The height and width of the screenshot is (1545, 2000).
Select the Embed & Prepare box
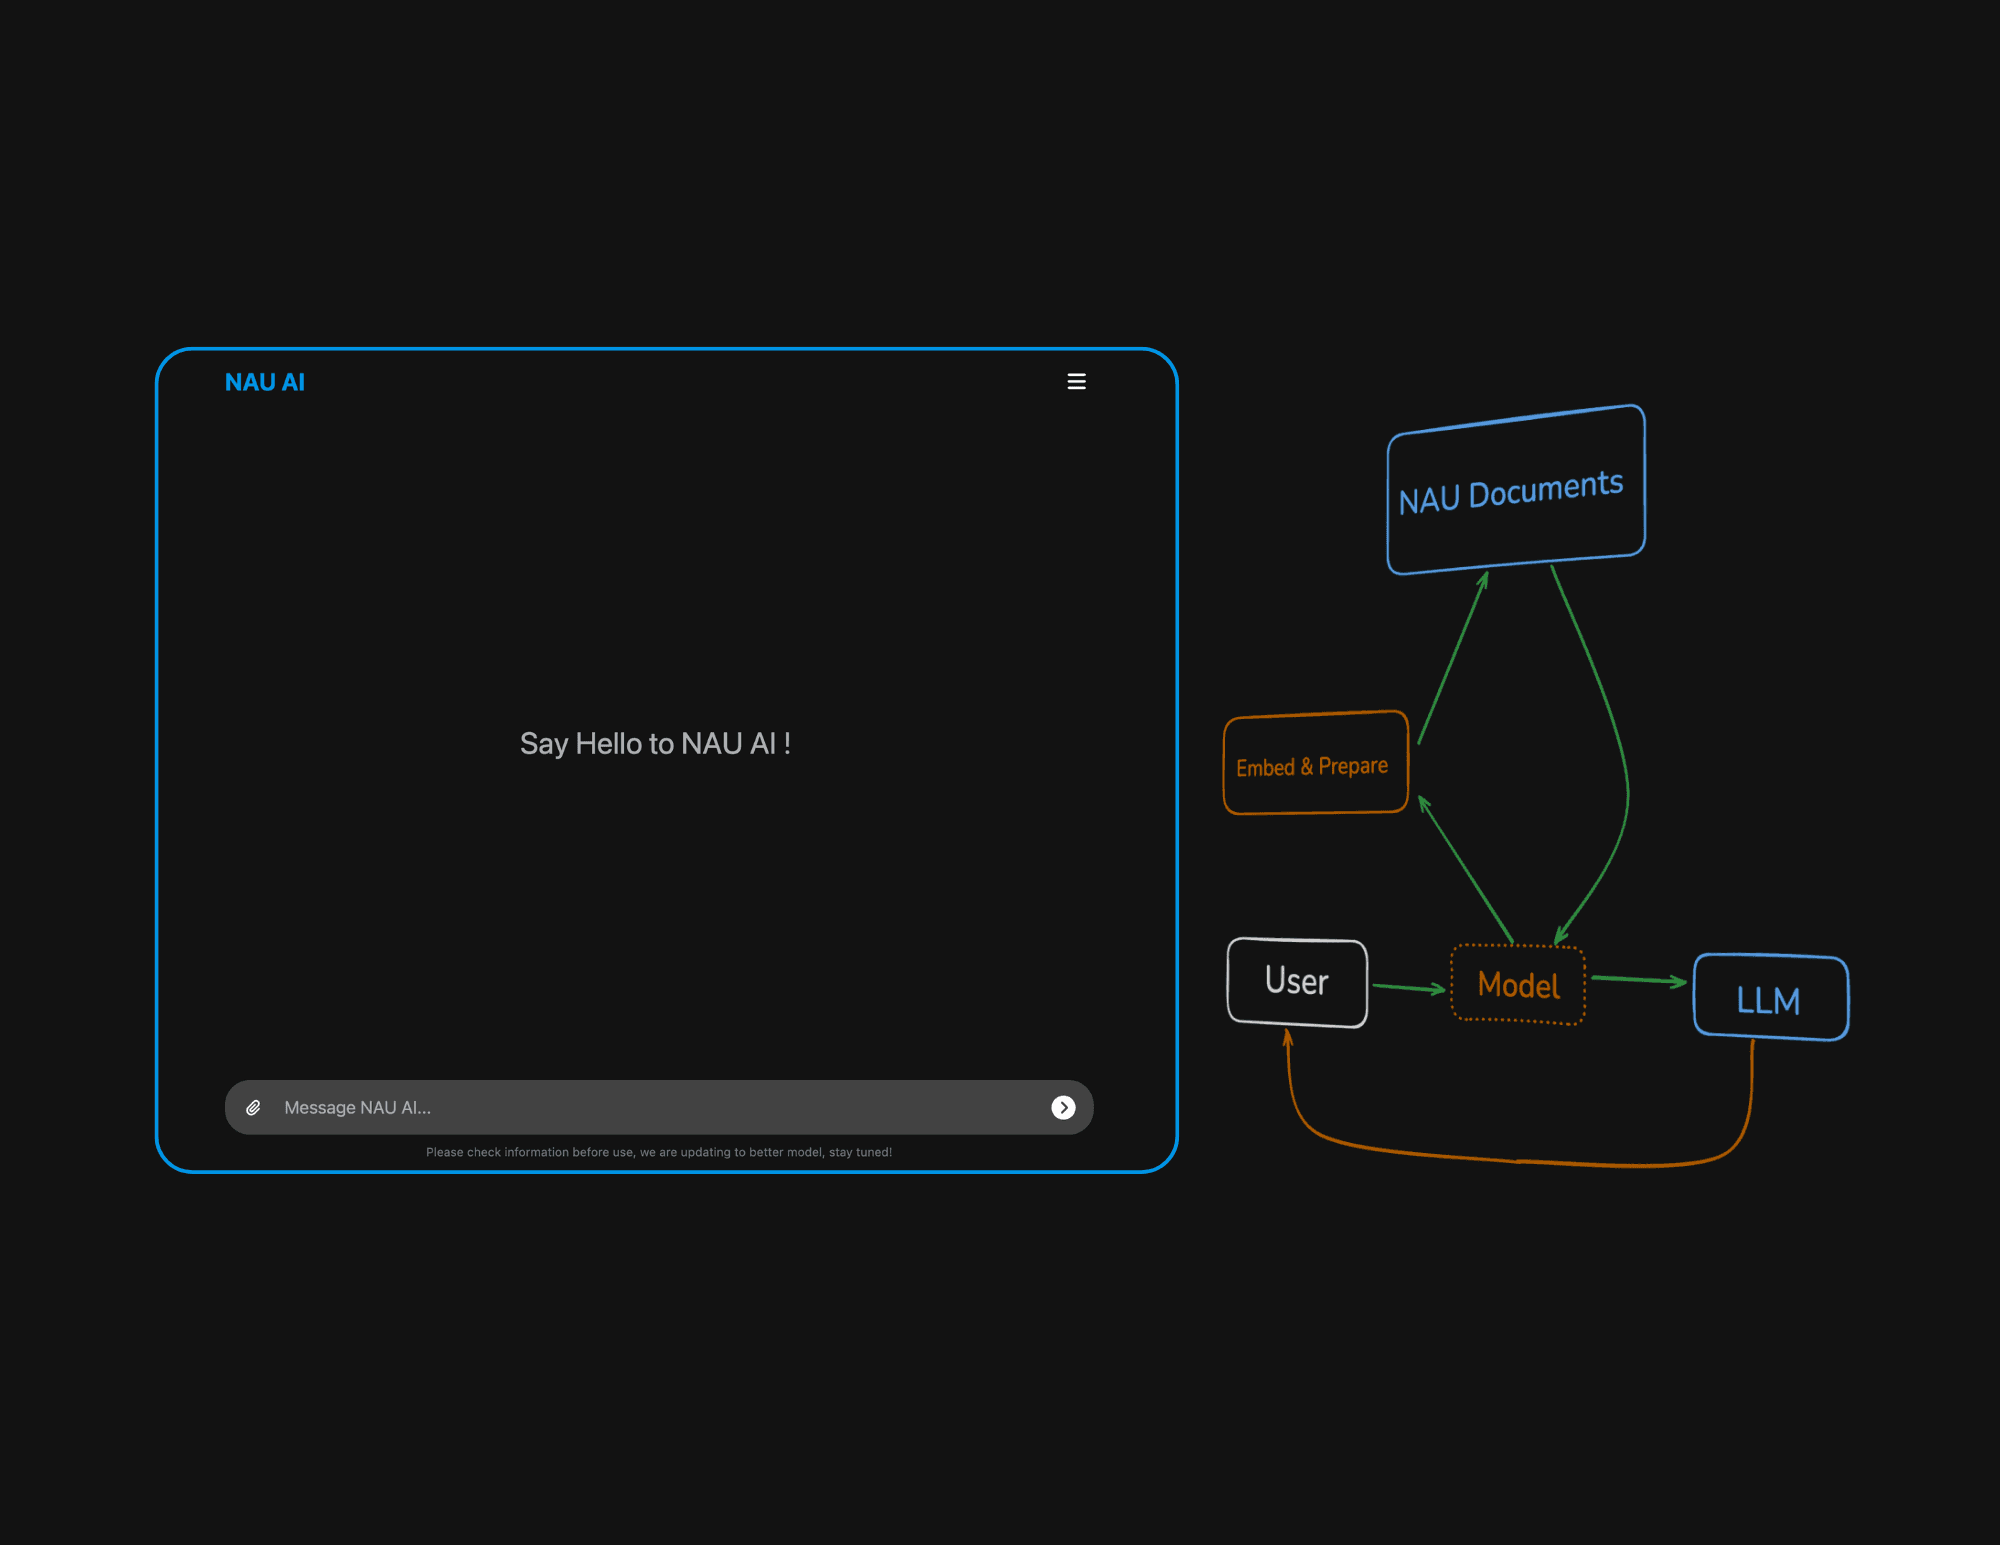coord(1314,766)
